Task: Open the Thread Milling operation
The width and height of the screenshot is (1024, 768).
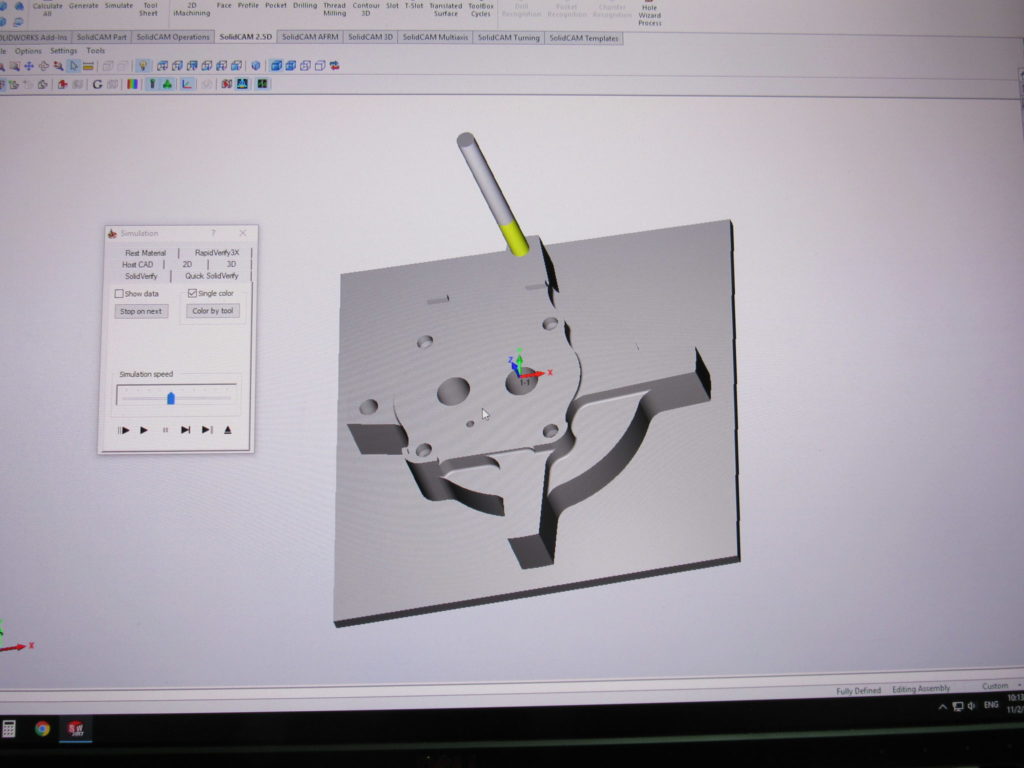Action: click(x=335, y=10)
